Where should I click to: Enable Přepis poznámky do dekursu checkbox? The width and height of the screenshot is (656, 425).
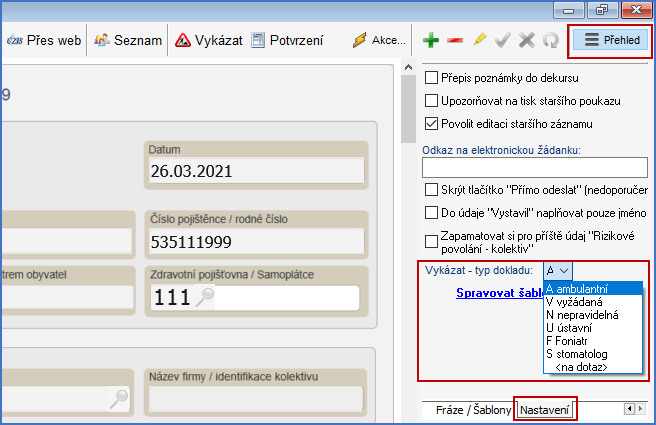432,78
